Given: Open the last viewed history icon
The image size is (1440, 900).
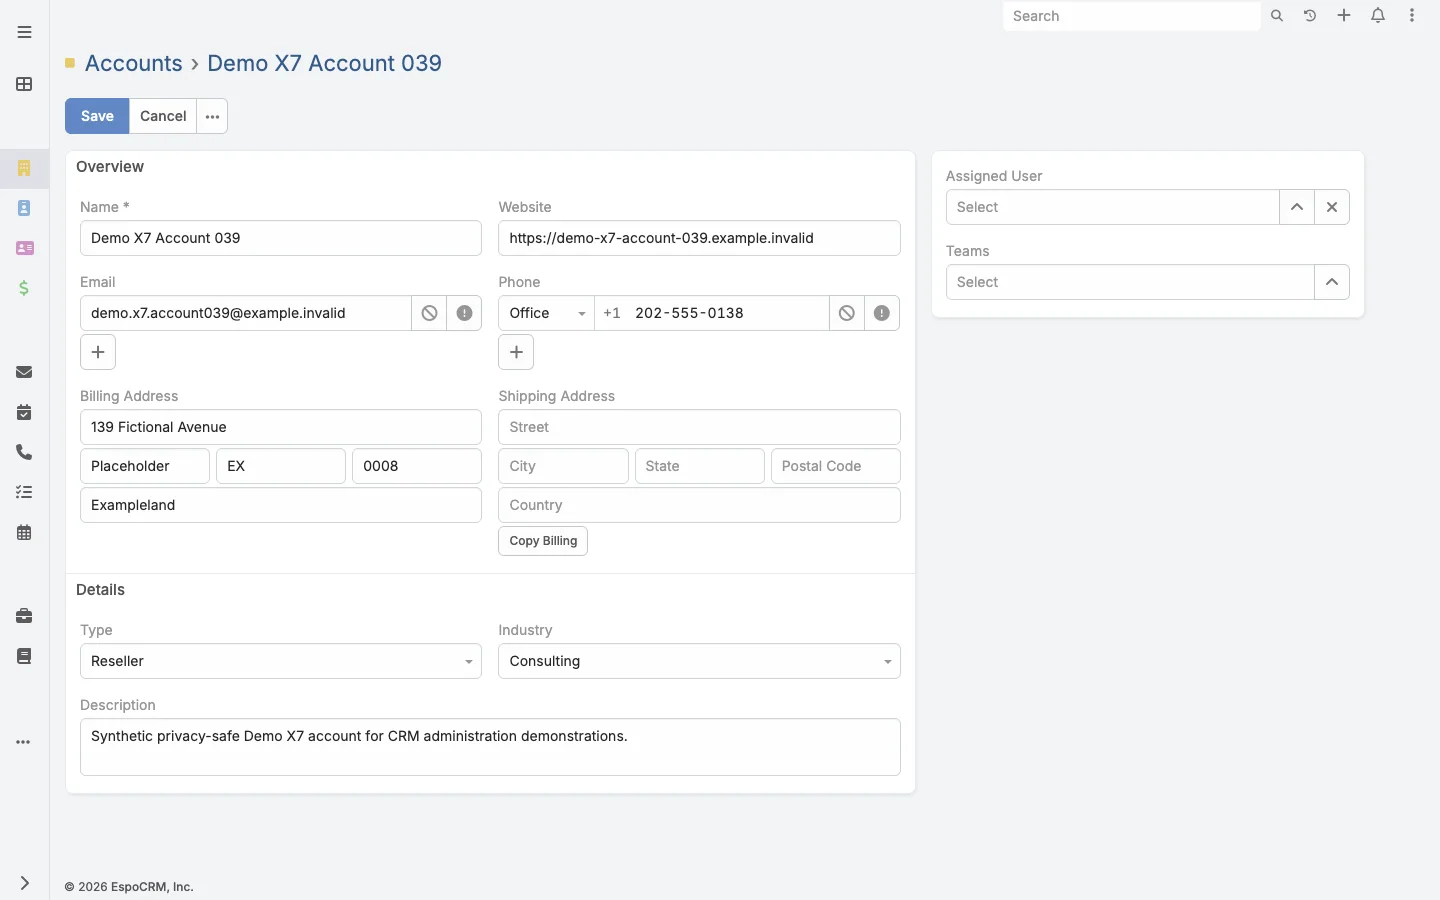Looking at the screenshot, I should 1310,16.
